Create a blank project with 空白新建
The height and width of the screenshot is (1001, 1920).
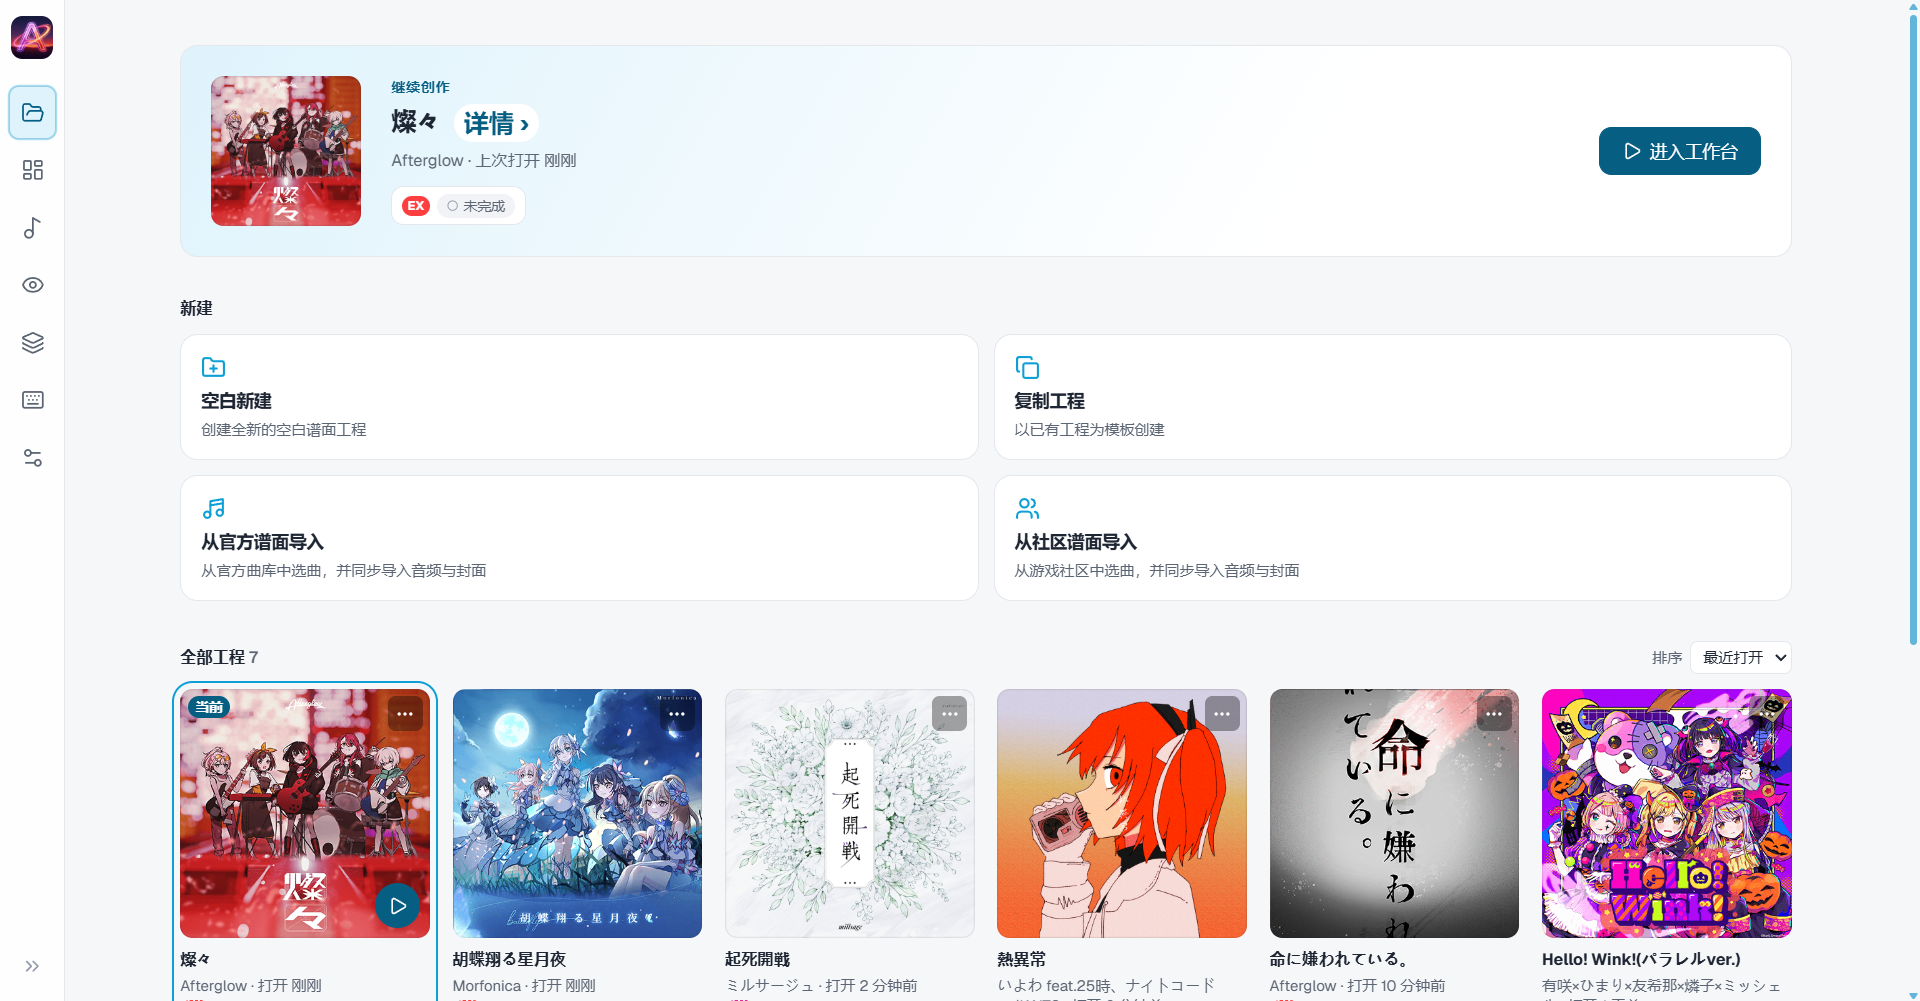[579, 397]
